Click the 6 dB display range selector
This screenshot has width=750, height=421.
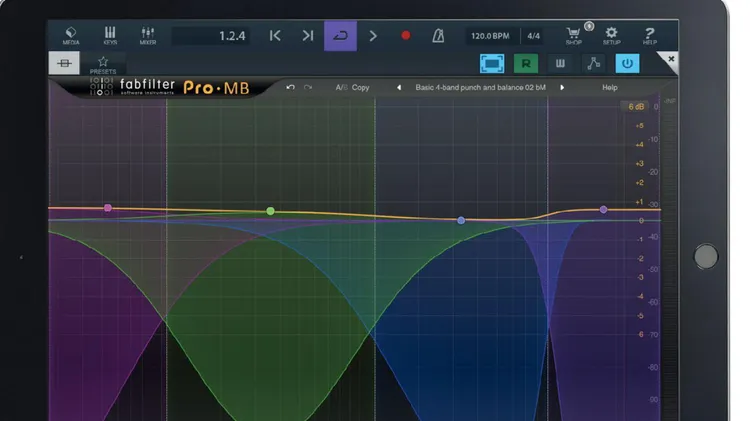tap(636, 107)
